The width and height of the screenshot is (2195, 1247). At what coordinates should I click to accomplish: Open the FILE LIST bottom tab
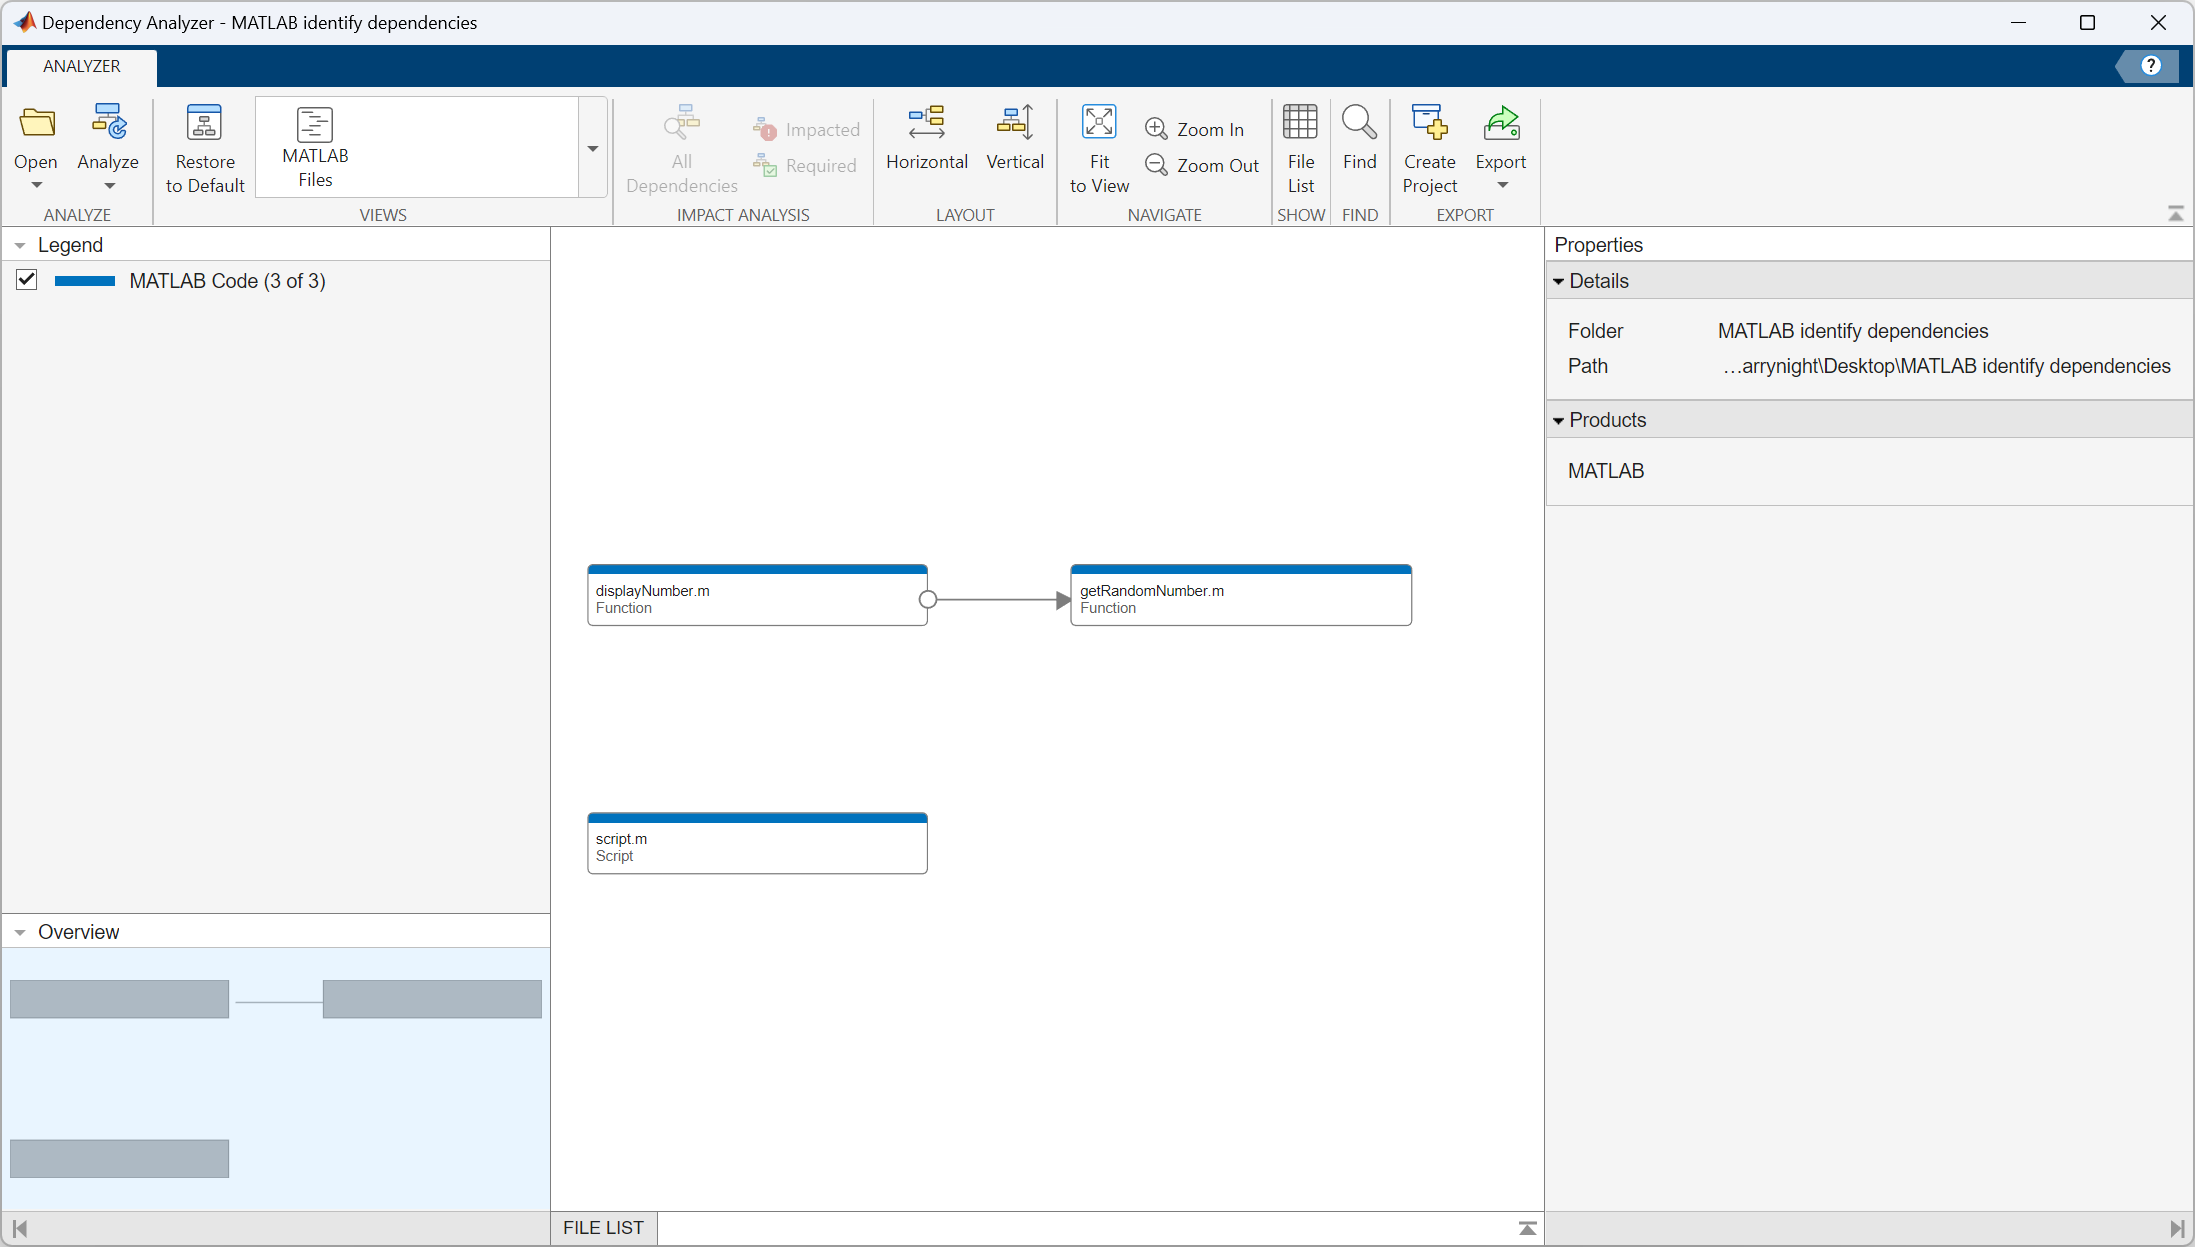(603, 1227)
